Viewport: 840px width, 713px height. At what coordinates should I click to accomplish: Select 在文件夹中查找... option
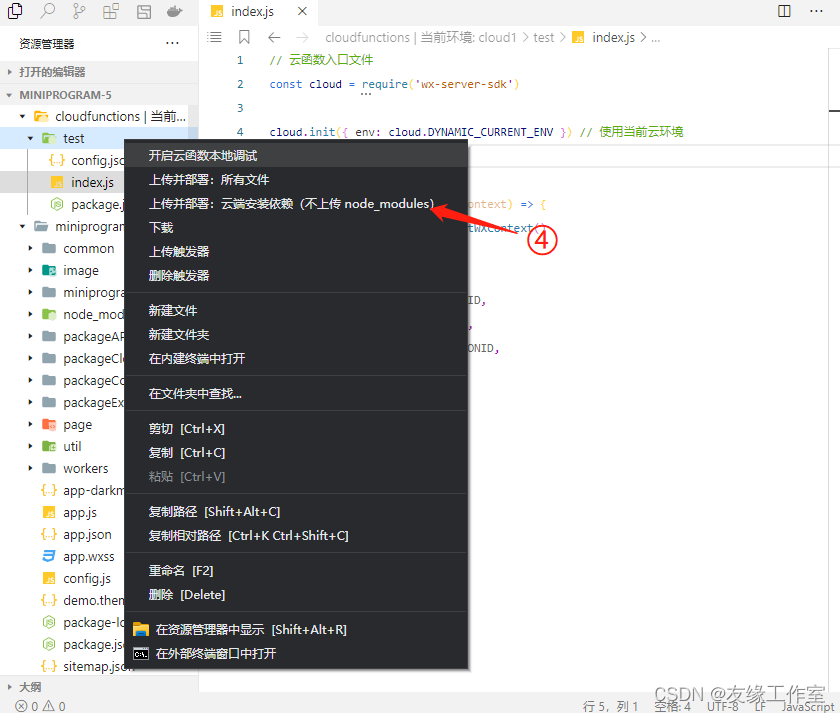(296, 394)
